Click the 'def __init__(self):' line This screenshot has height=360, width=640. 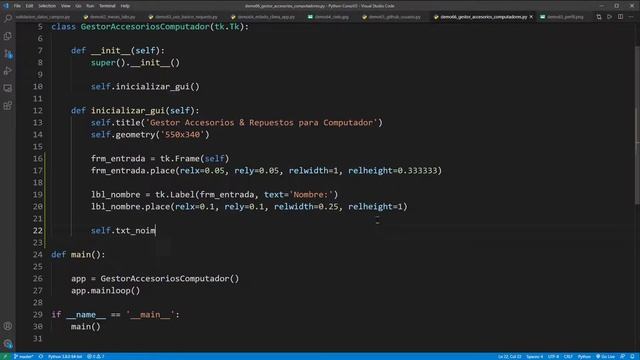coord(118,51)
